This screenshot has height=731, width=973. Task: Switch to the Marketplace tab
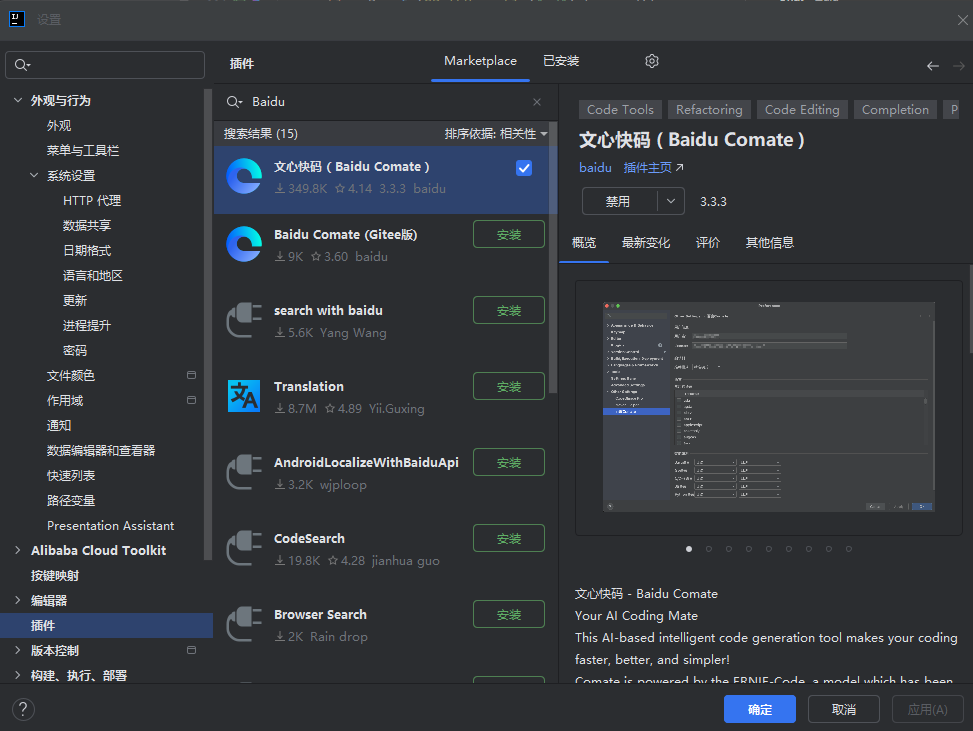point(480,61)
